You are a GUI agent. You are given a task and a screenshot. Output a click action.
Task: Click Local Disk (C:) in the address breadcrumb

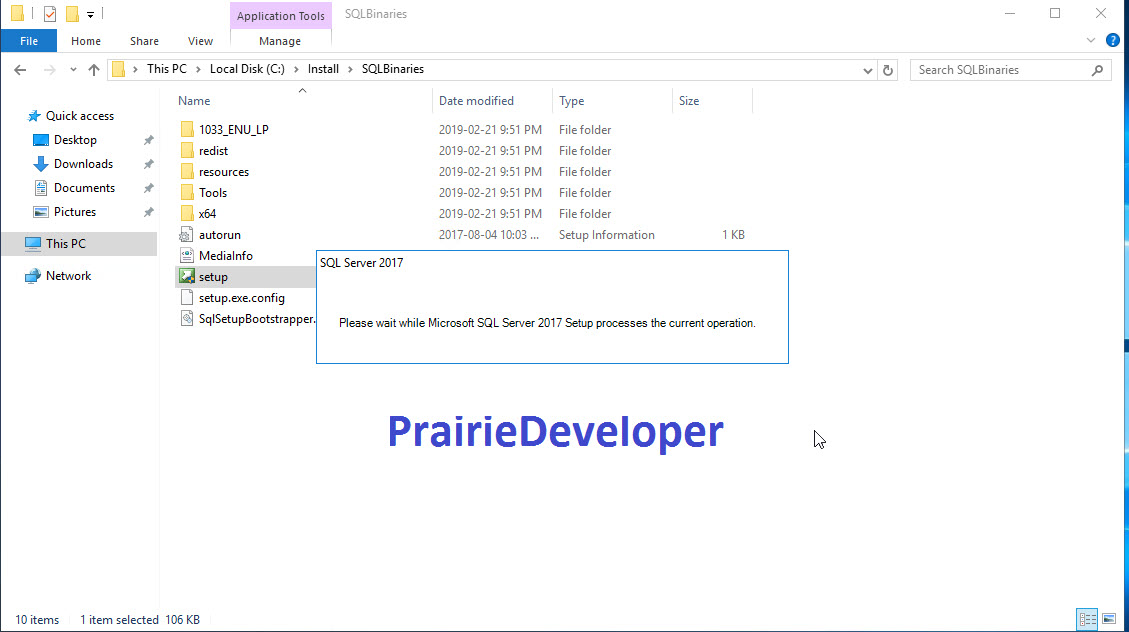pyautogui.click(x=247, y=69)
